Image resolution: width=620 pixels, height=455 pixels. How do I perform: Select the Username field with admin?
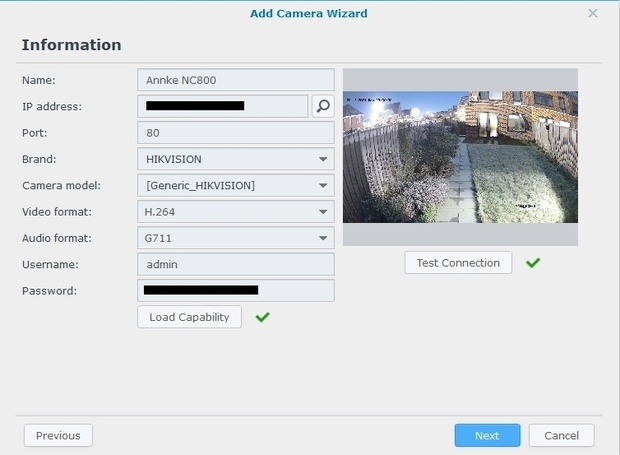[235, 264]
